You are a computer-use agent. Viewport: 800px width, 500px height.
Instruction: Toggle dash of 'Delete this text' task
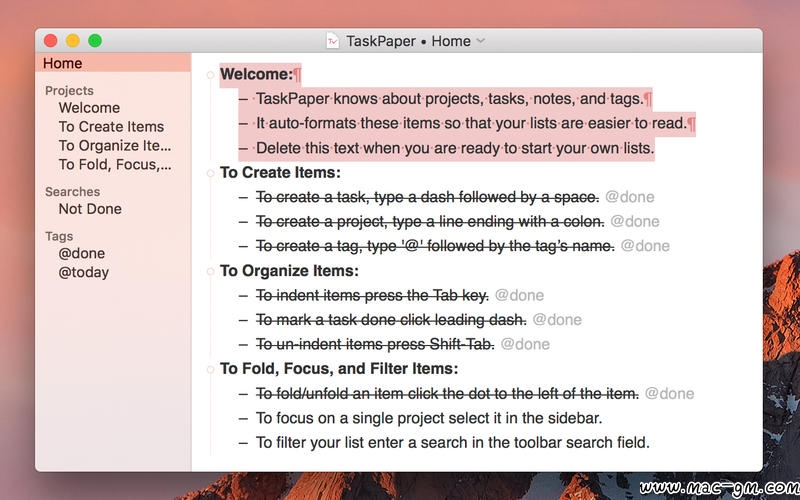(x=243, y=148)
